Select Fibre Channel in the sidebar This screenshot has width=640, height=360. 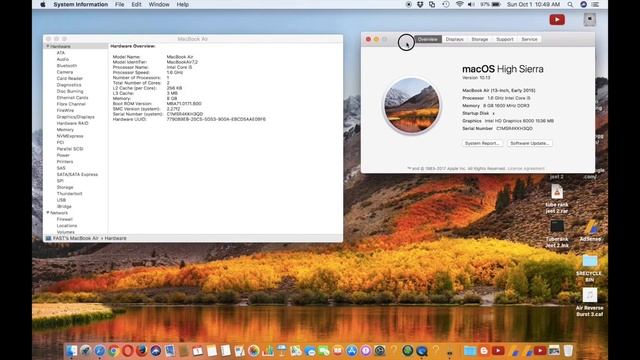coord(71,104)
